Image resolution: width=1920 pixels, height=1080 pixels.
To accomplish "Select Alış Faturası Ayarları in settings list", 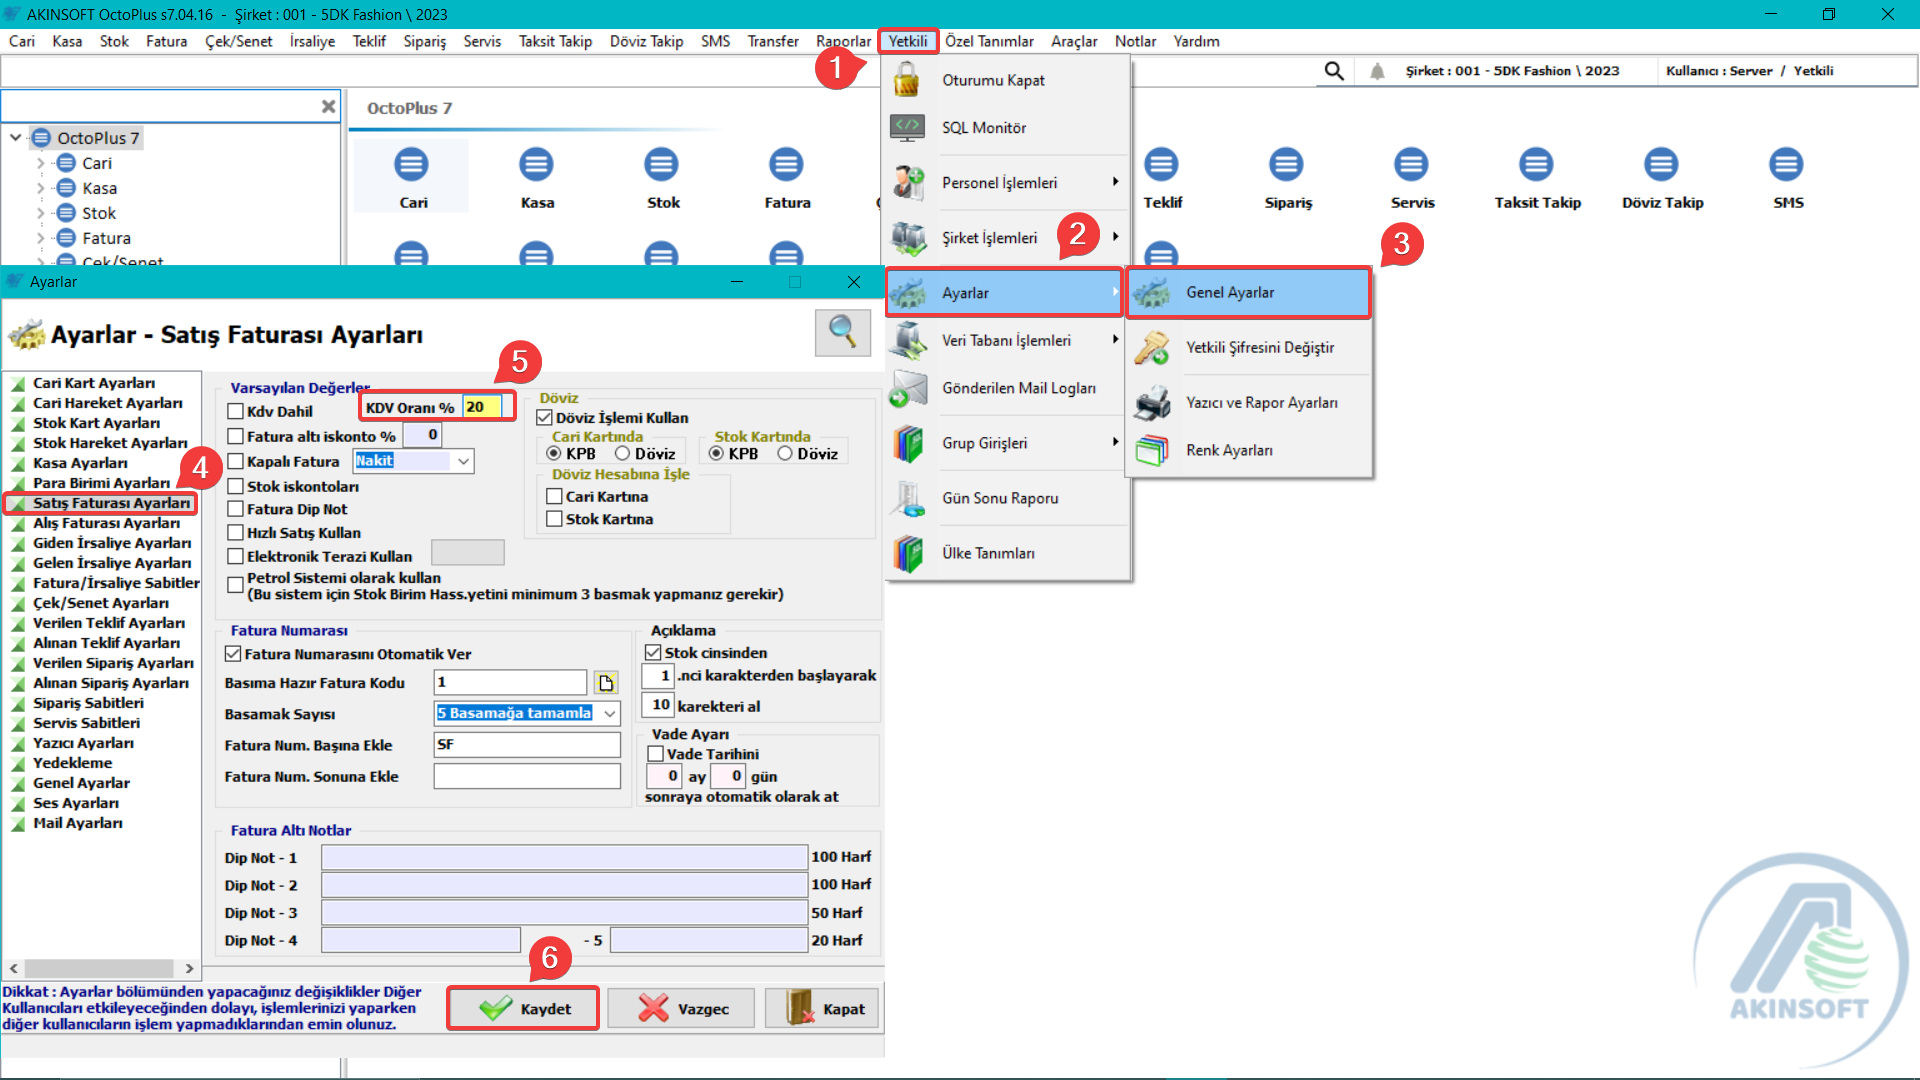I will click(106, 523).
